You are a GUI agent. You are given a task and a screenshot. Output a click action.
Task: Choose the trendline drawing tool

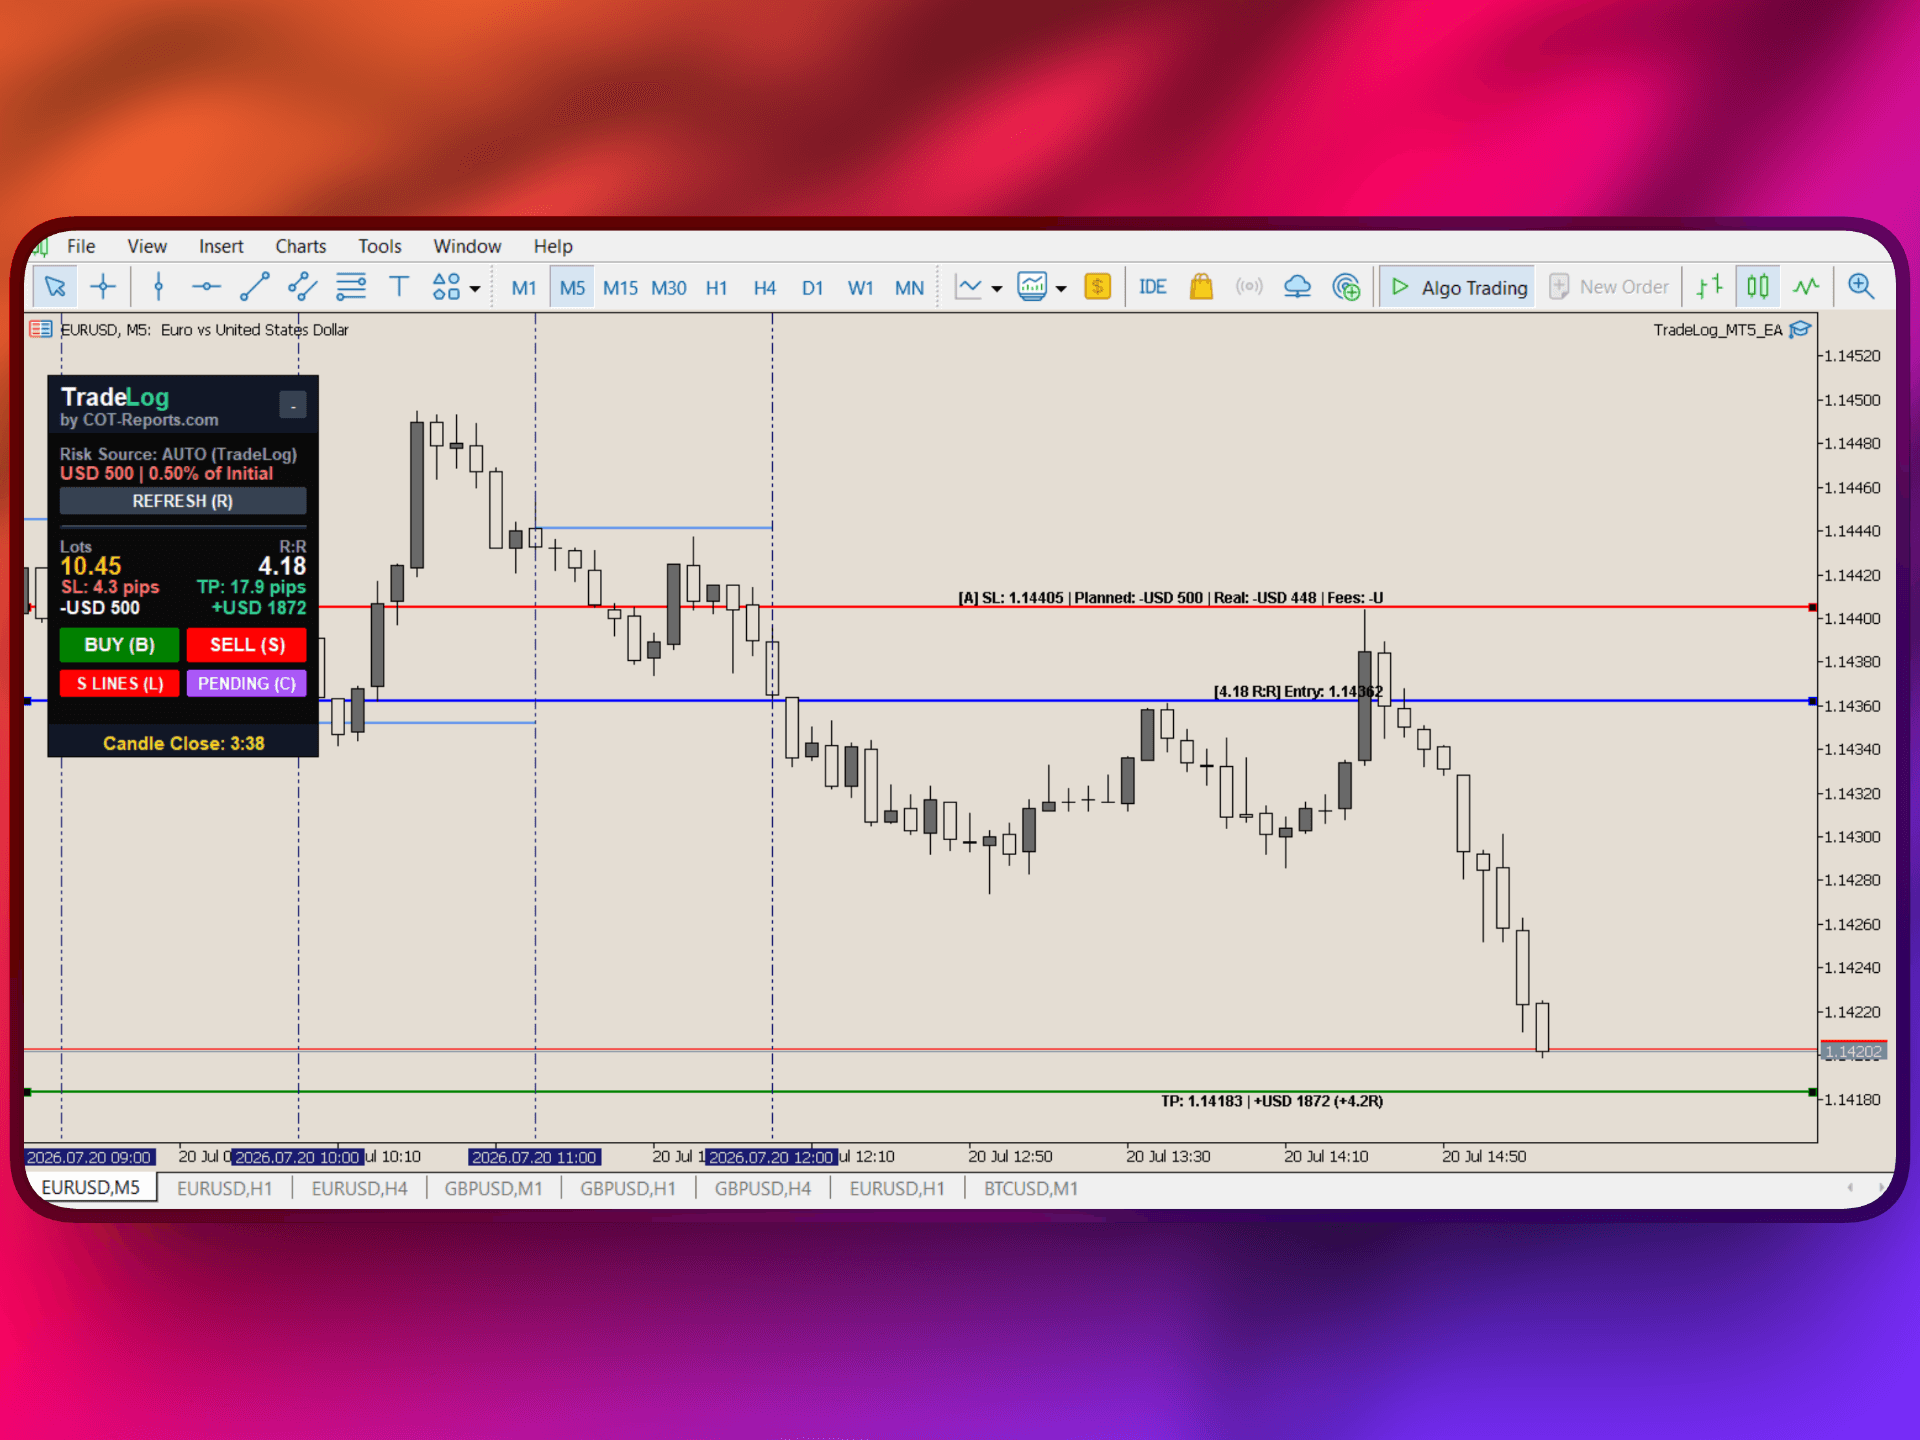pos(254,288)
